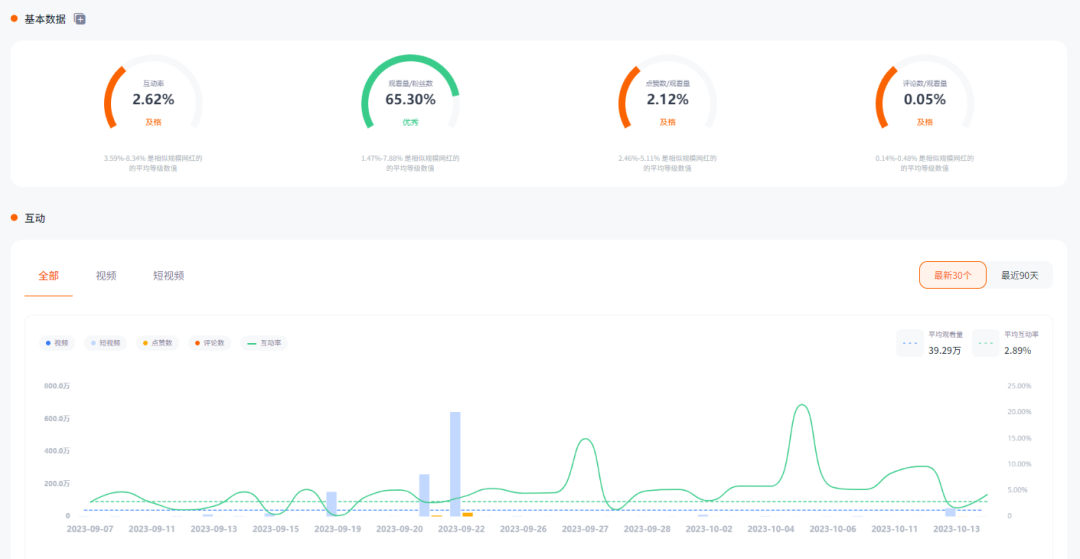Click the 2.46%-5.11% benchmark description
The image size is (1080, 559).
click(x=667, y=163)
